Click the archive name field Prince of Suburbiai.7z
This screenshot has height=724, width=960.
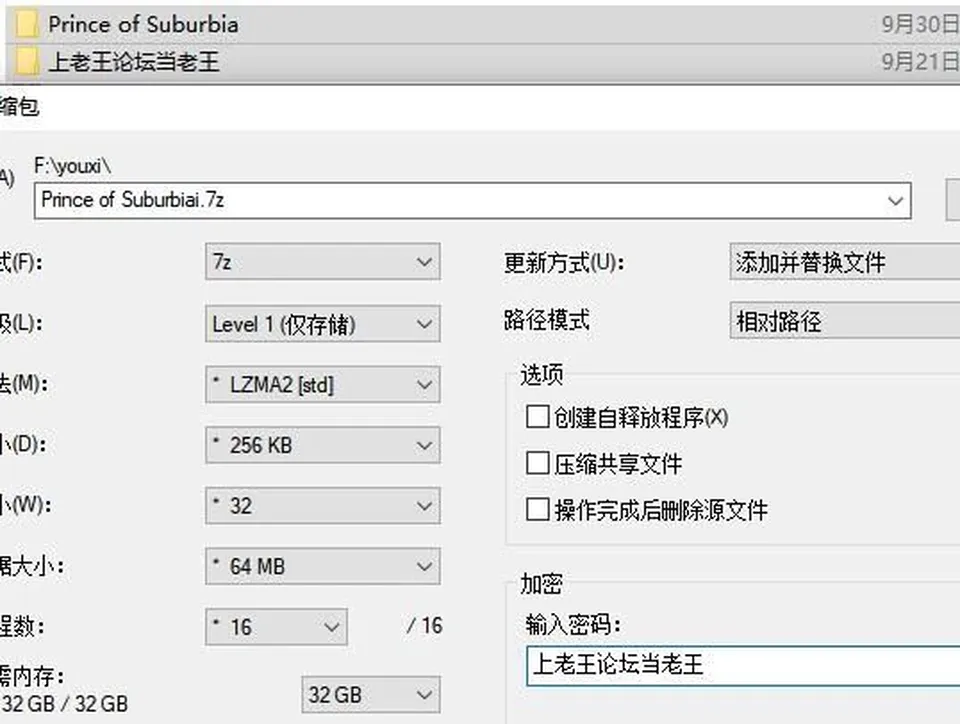(473, 200)
